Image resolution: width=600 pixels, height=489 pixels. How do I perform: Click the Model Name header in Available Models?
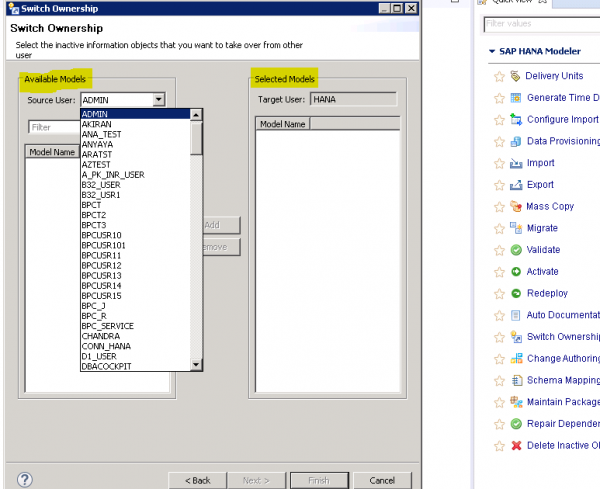pos(52,152)
